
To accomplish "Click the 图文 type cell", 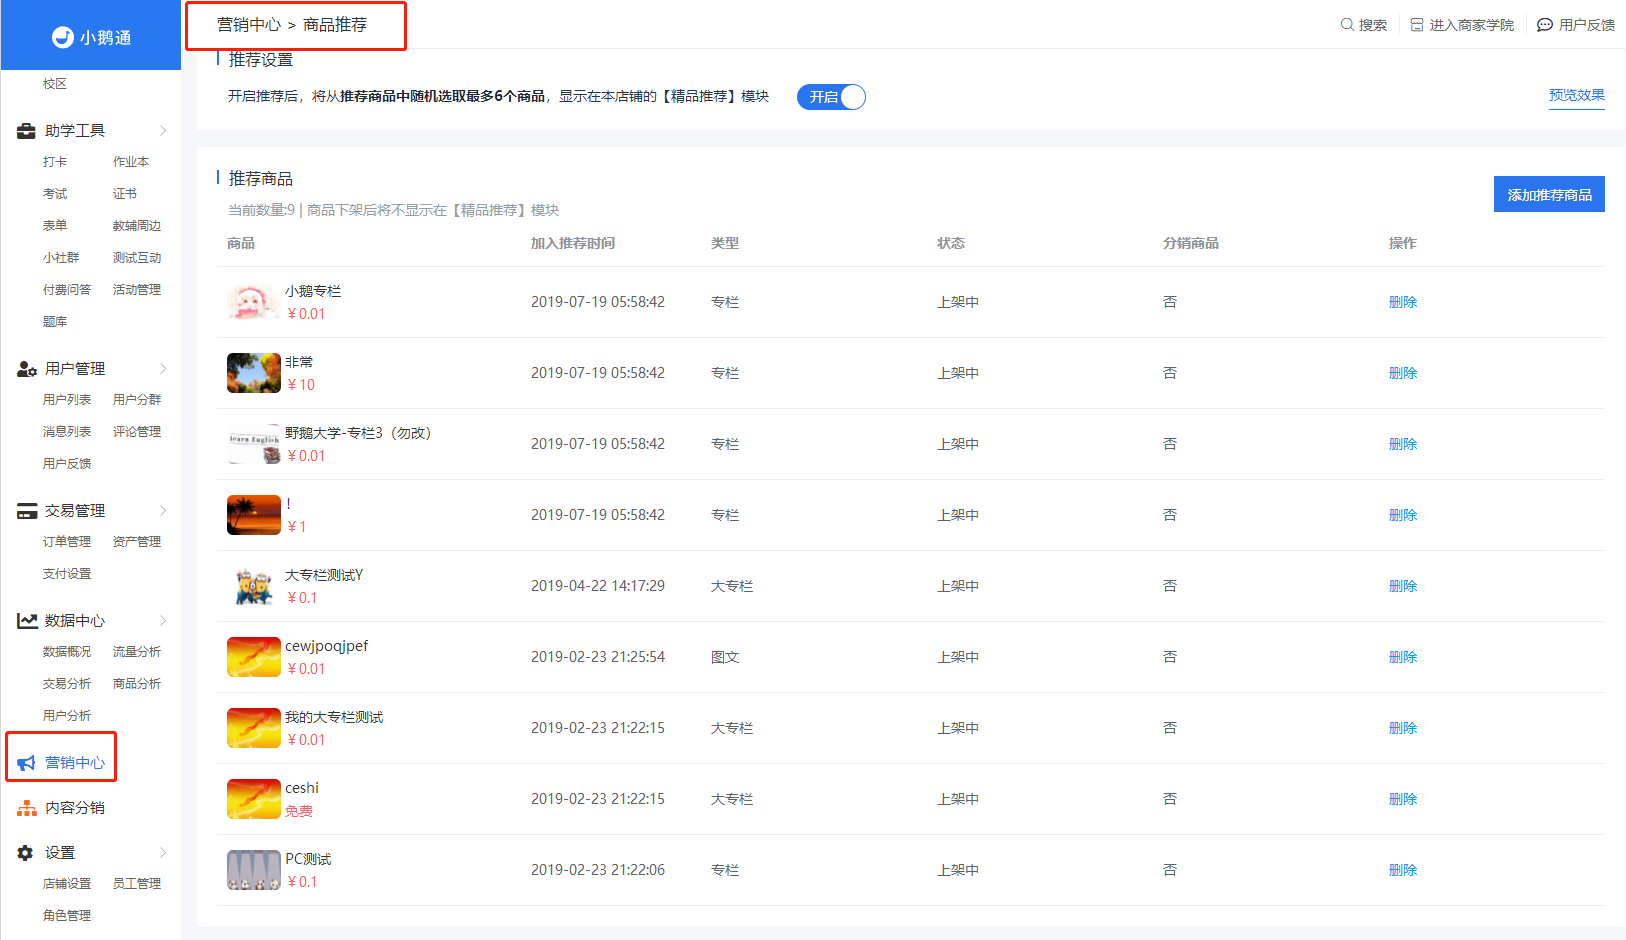I will click(725, 657).
